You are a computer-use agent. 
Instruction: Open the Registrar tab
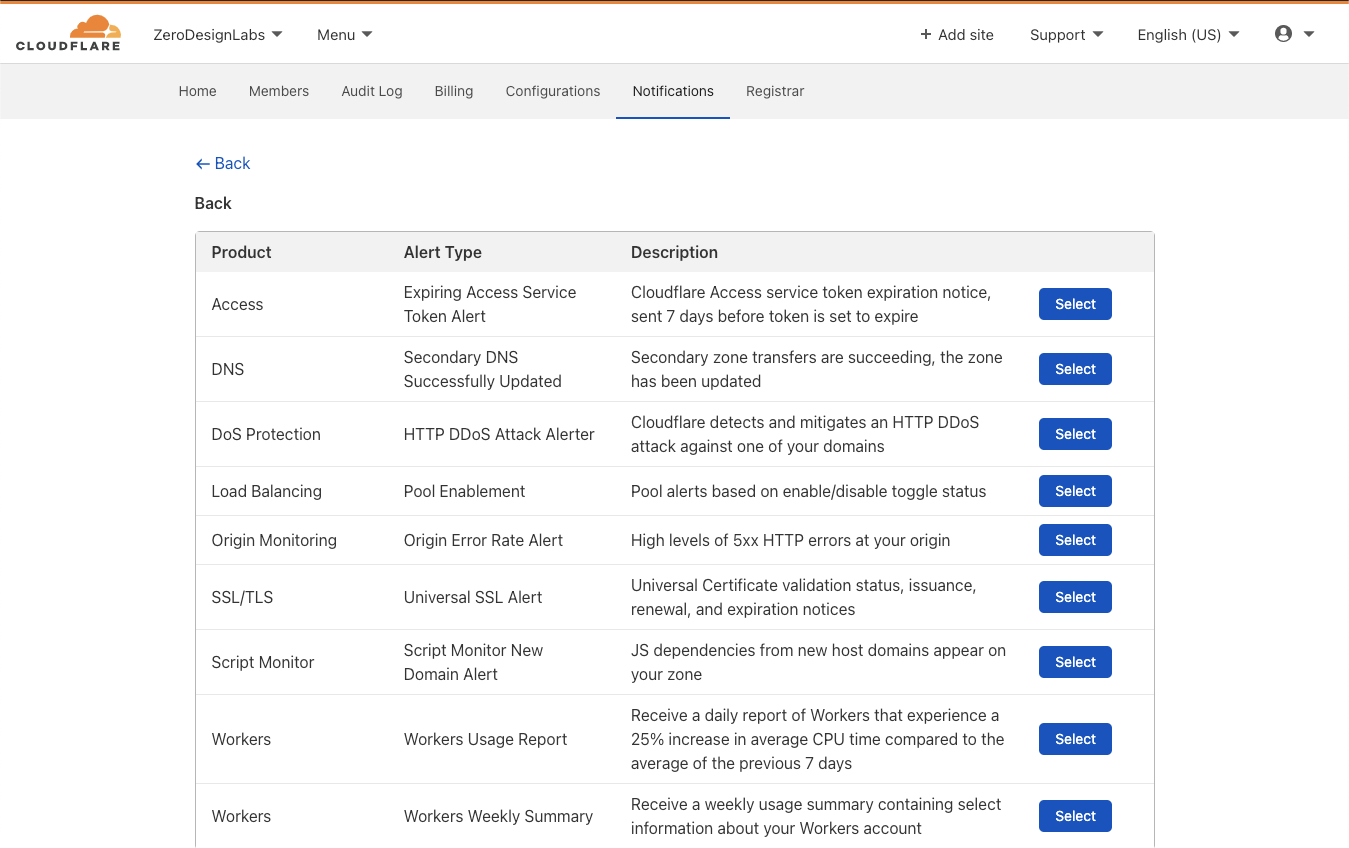(775, 91)
